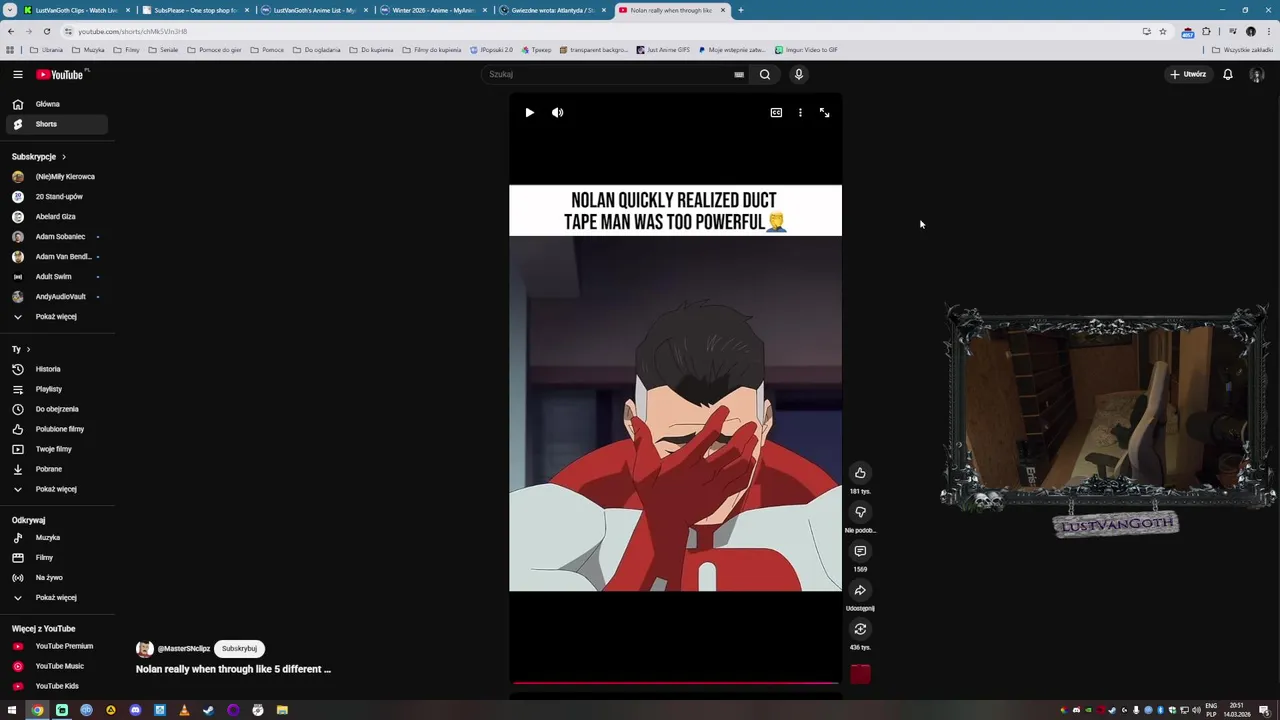Switch to LustVanGoth Clips browser tab
Screen dimensions: 1280x720
[x=76, y=10]
